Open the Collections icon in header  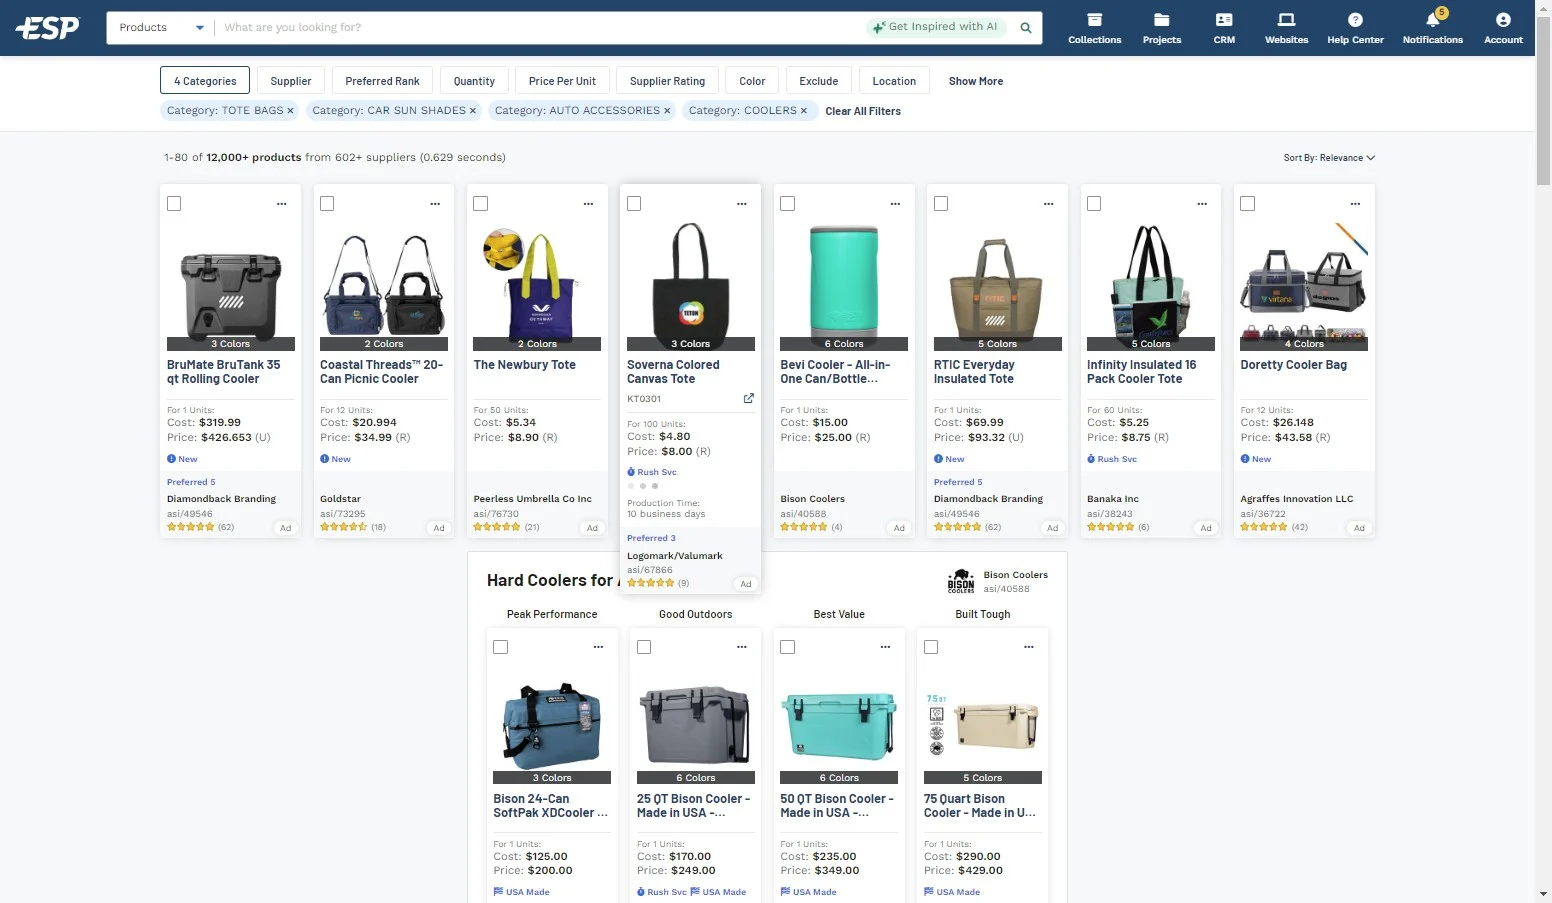pos(1094,20)
